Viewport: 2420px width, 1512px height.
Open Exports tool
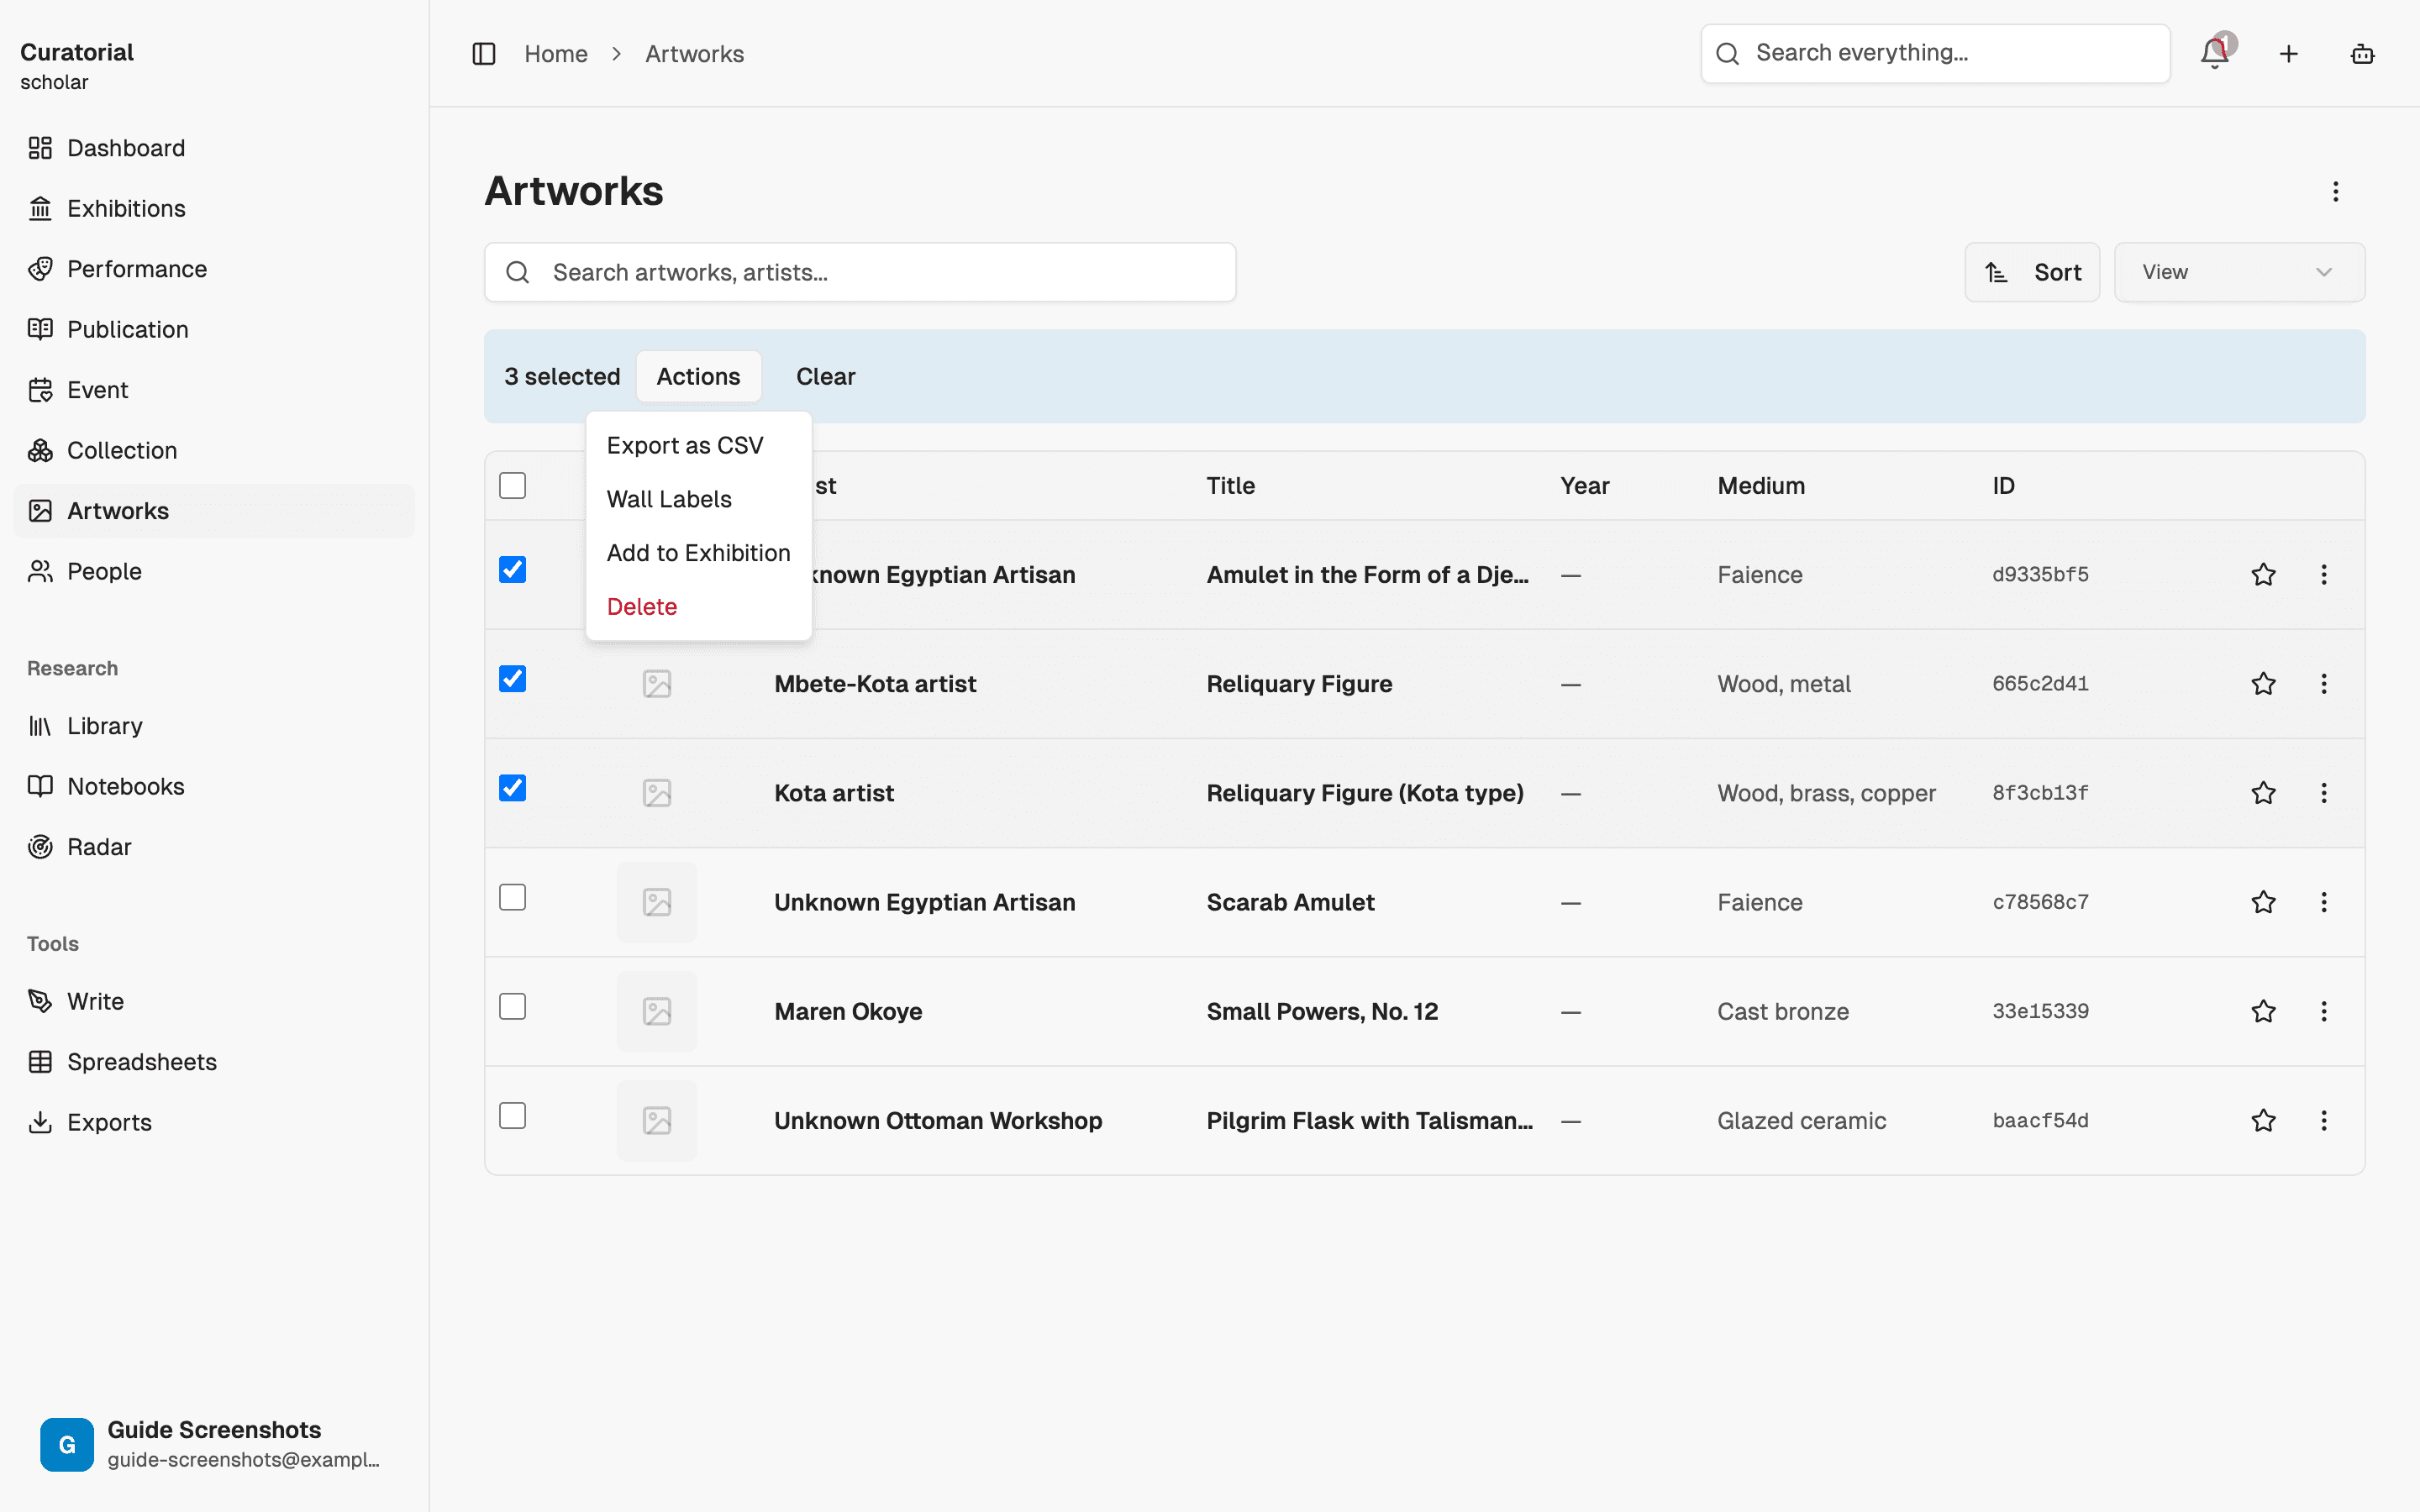[214, 1122]
